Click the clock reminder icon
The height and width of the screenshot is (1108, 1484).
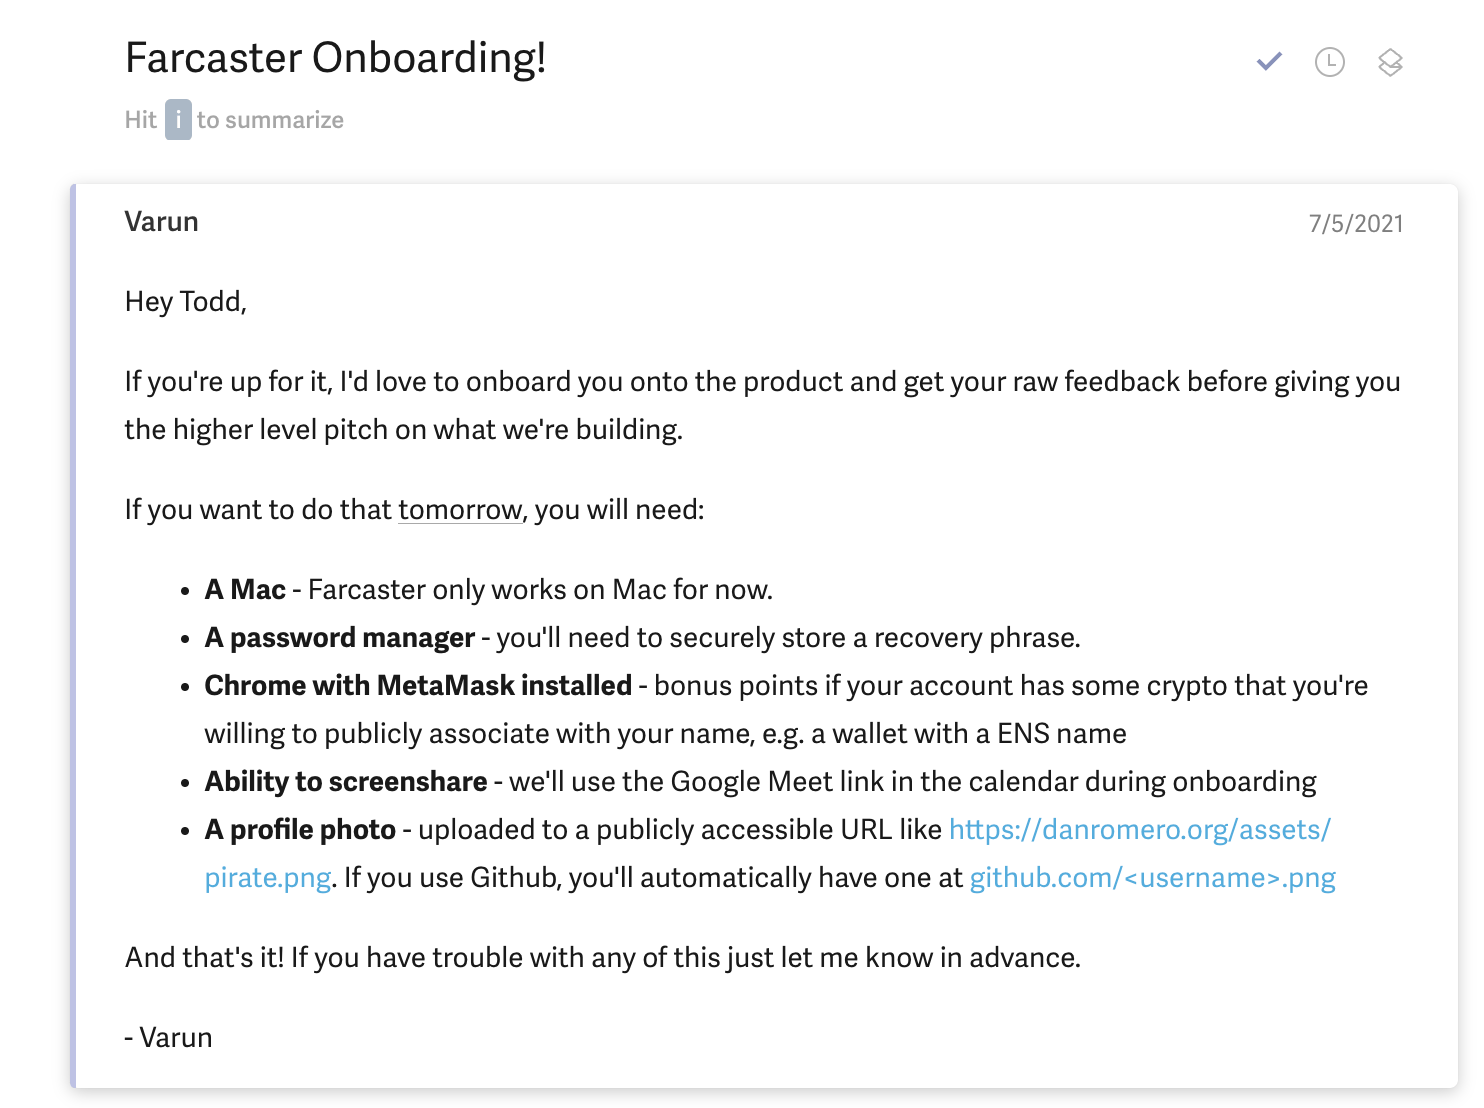(x=1329, y=62)
